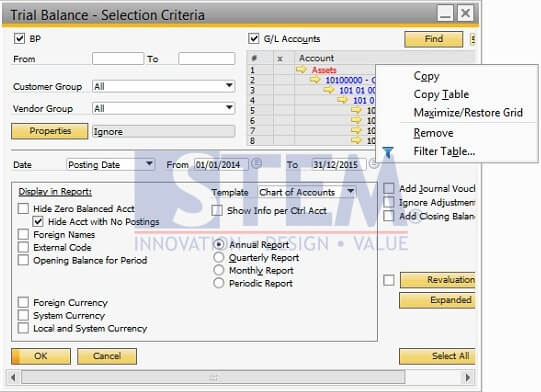541x392 pixels.
Task: Click the x column header
Action: pyautogui.click(x=280, y=59)
